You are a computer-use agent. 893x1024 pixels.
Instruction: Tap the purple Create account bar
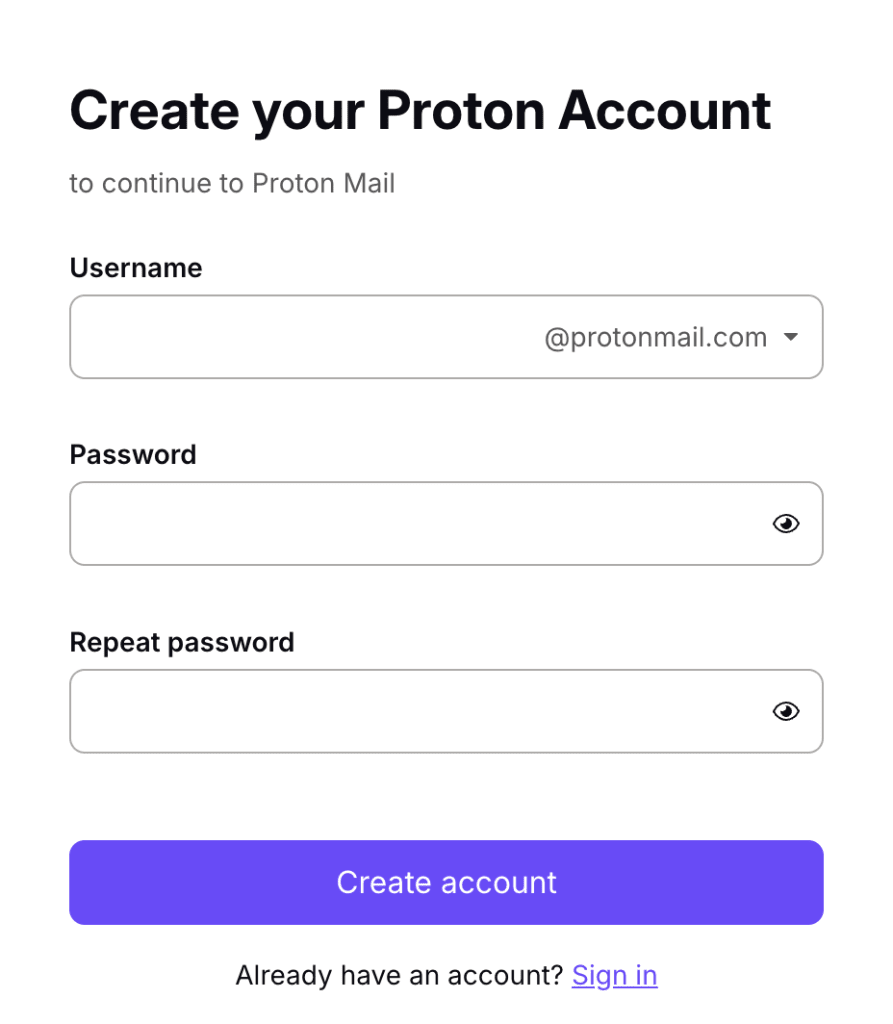[446, 882]
